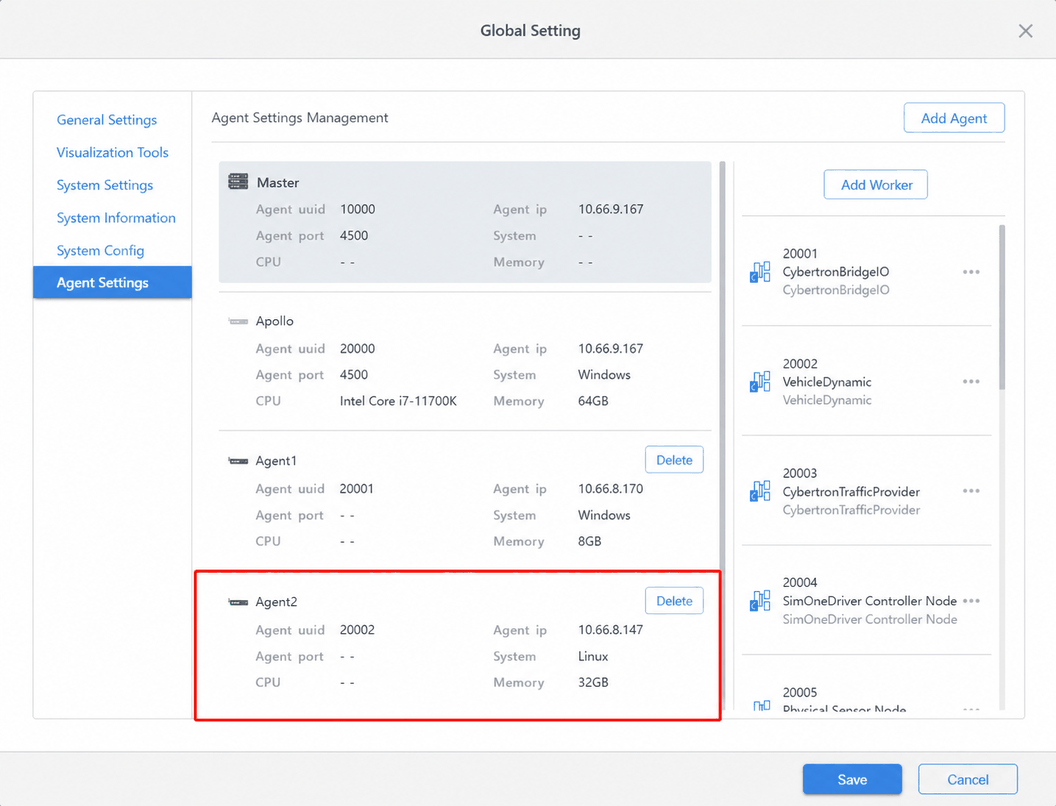Click Apollo agent uuid value 20000

click(358, 349)
